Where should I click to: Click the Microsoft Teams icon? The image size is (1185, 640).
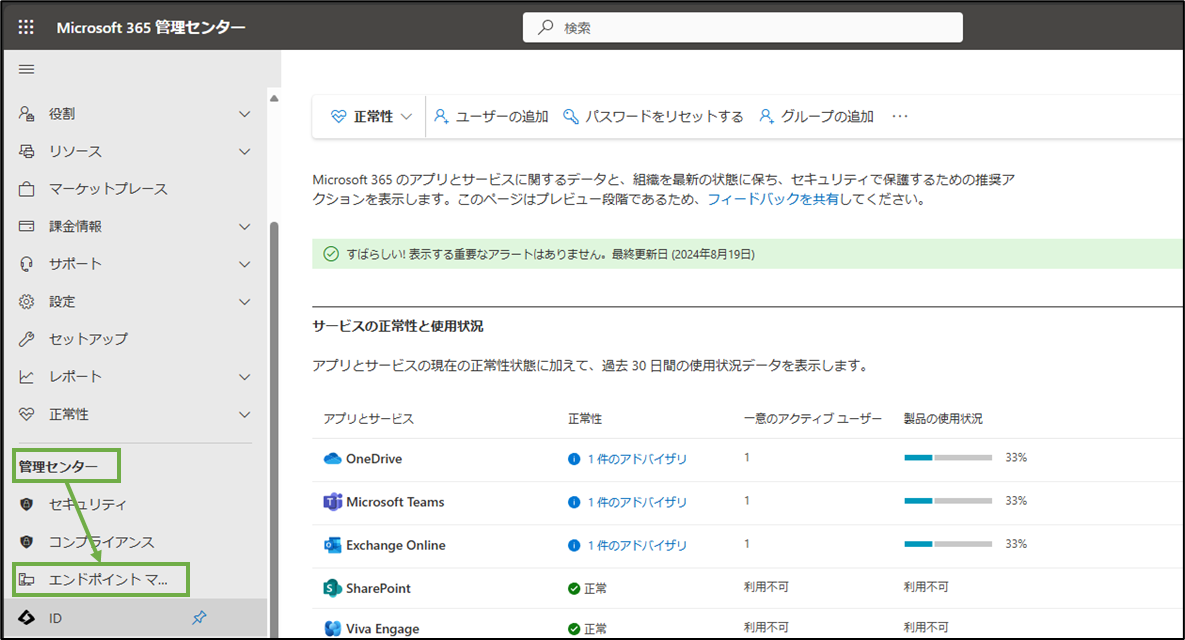tap(333, 502)
